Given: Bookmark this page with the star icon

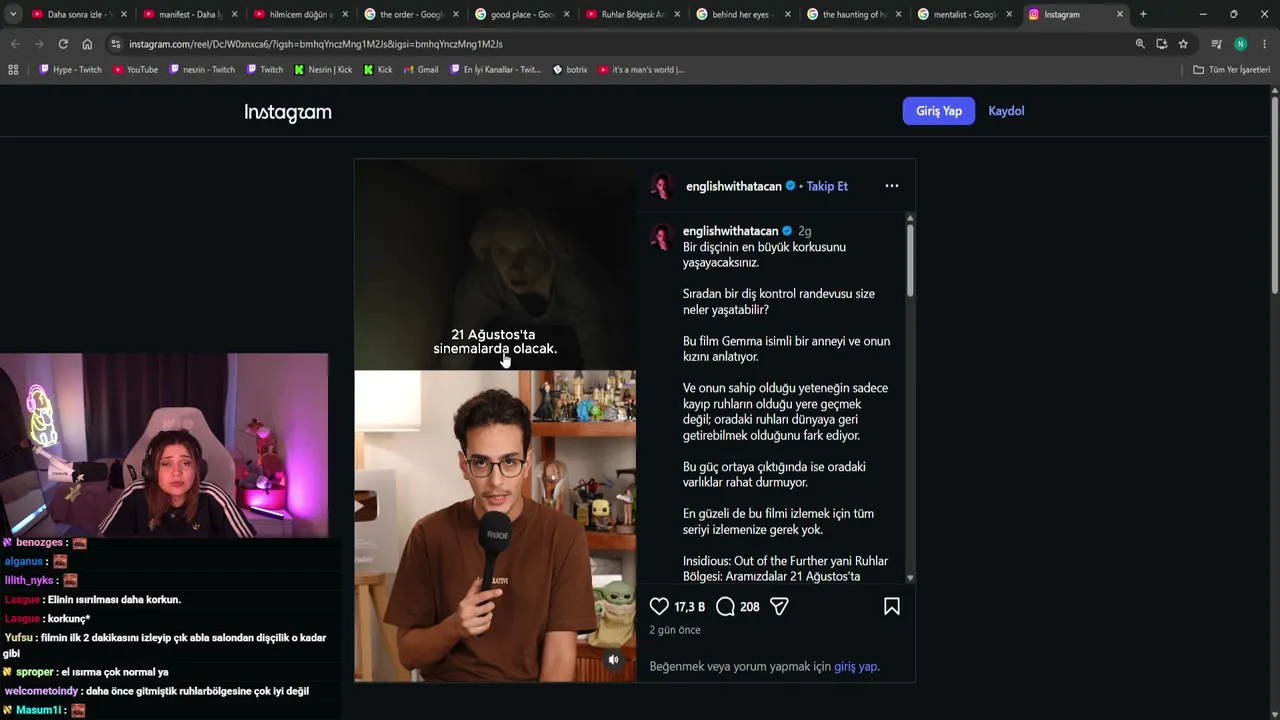Looking at the screenshot, I should (1183, 44).
